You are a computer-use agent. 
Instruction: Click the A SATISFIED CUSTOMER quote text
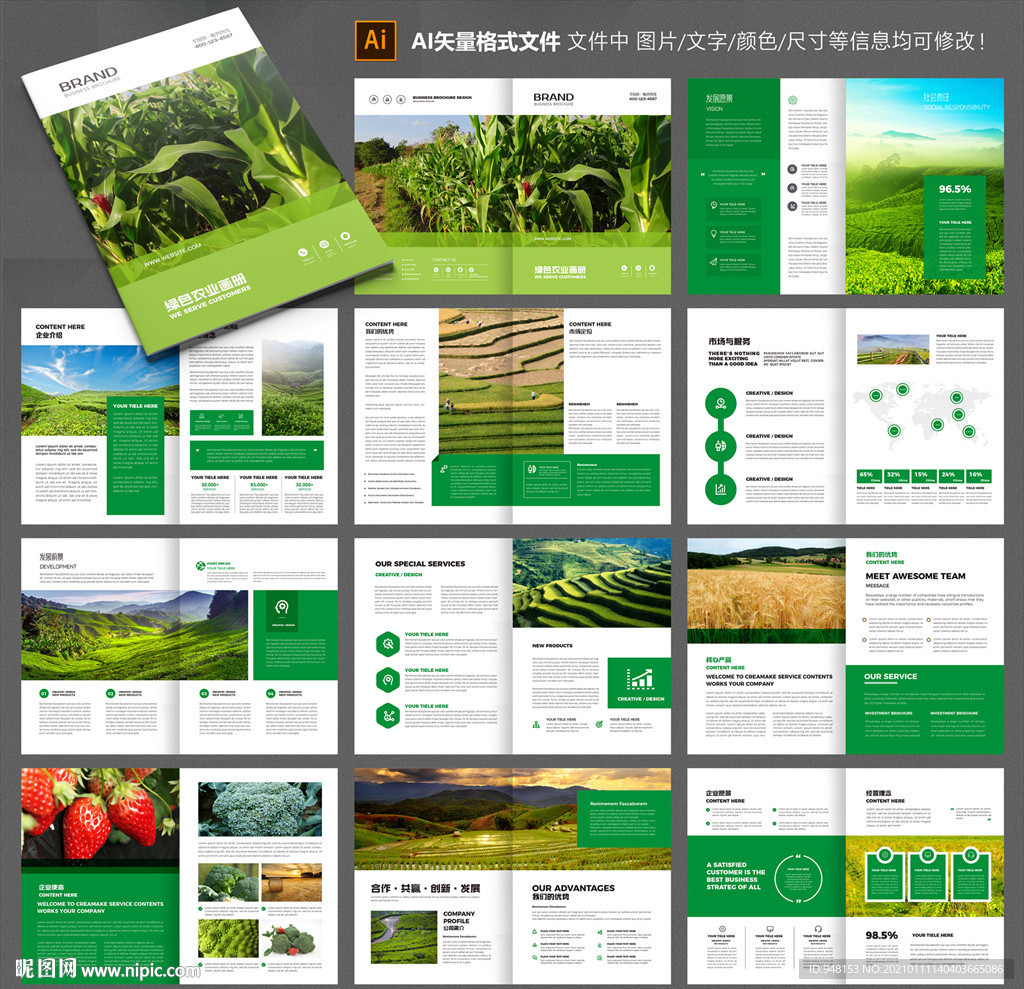point(735,876)
